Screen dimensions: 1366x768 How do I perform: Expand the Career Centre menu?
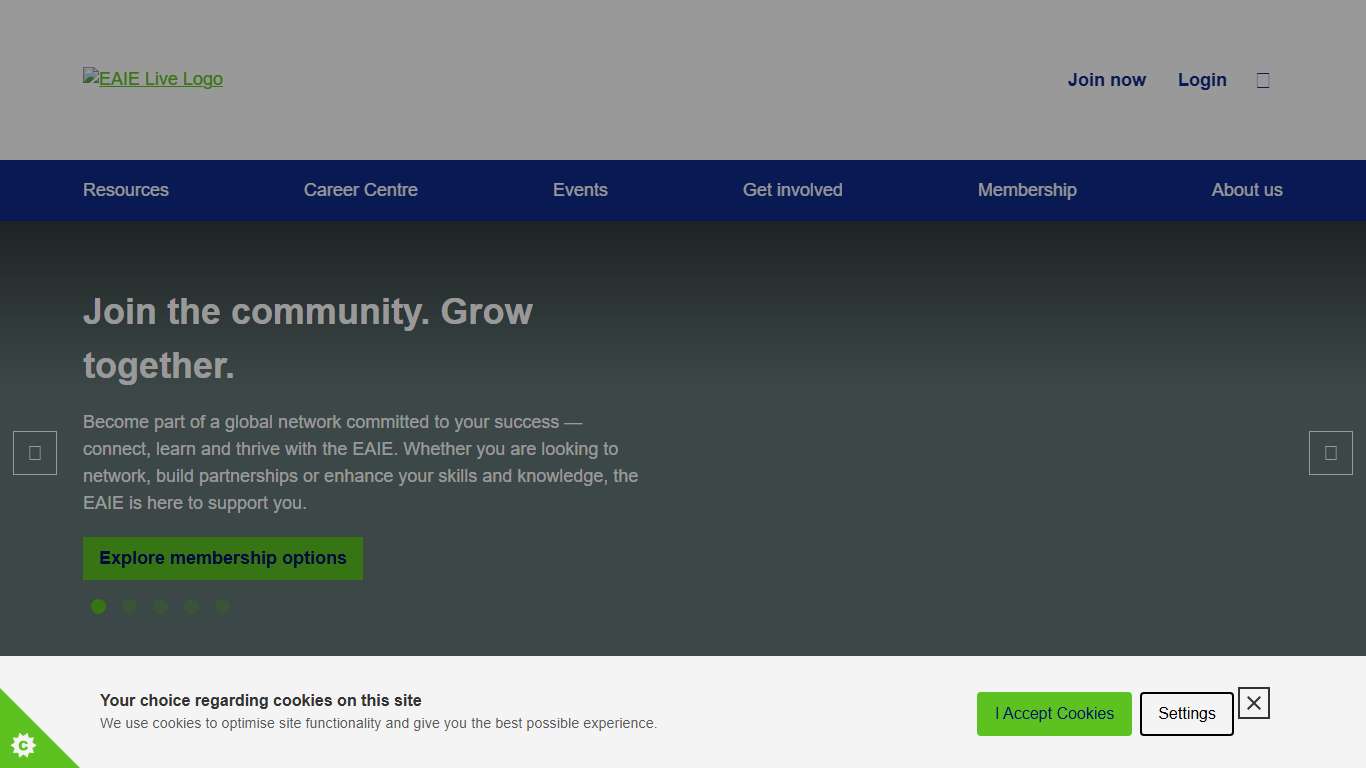click(361, 190)
